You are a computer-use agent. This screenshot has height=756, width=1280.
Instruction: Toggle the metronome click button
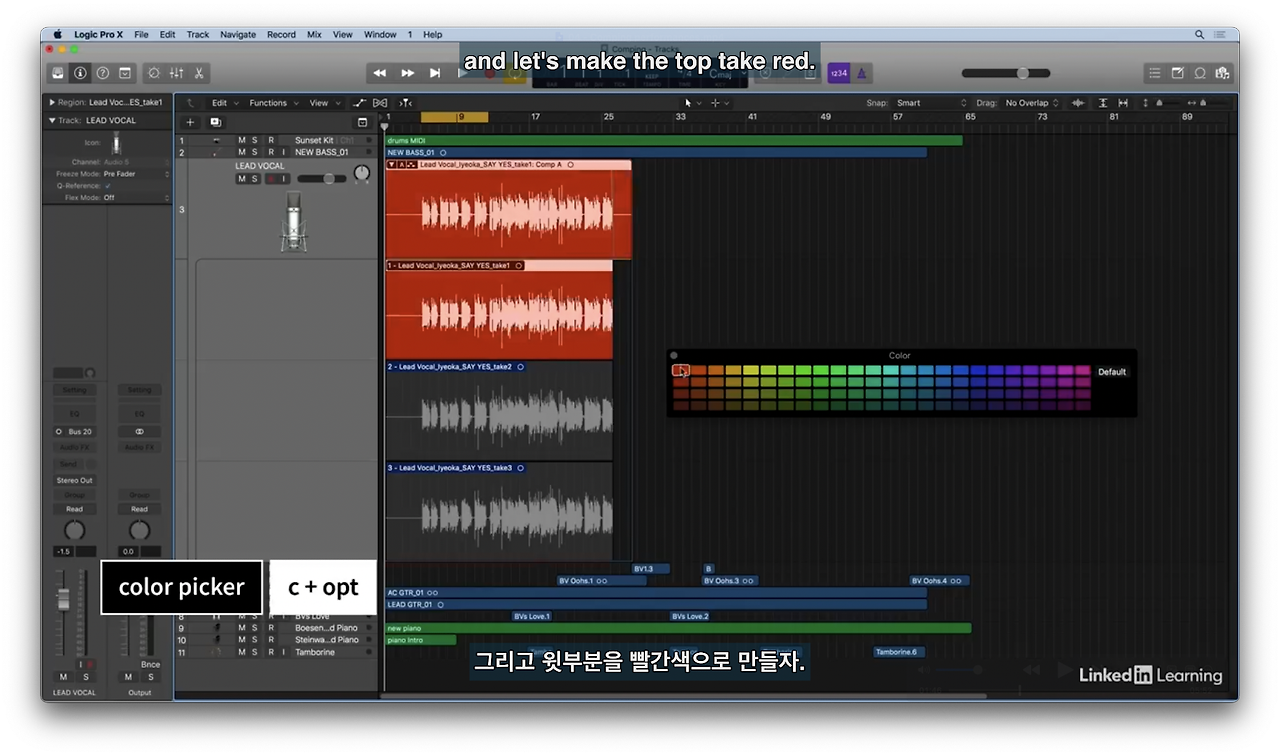pos(862,73)
